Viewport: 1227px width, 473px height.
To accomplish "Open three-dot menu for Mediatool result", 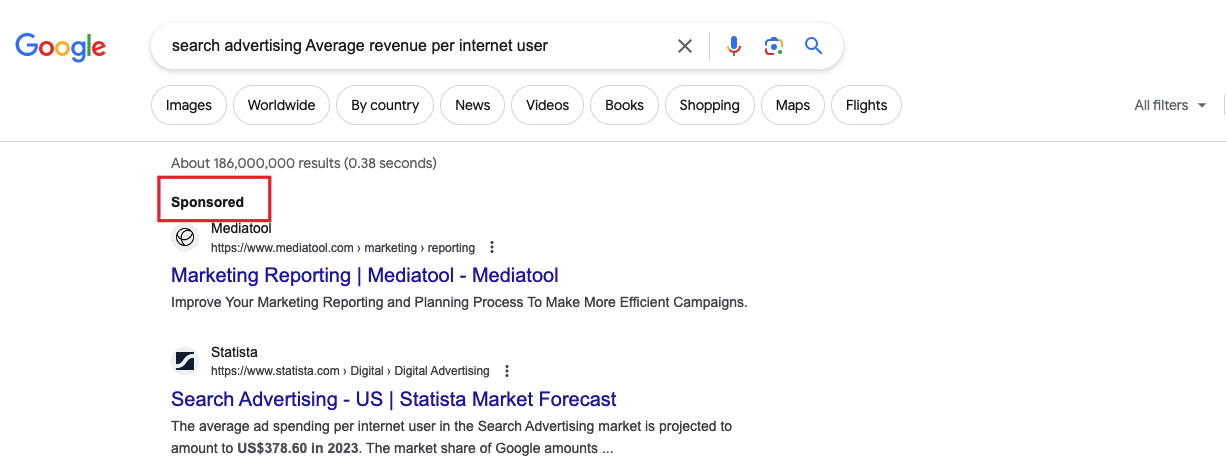I will tap(491, 247).
